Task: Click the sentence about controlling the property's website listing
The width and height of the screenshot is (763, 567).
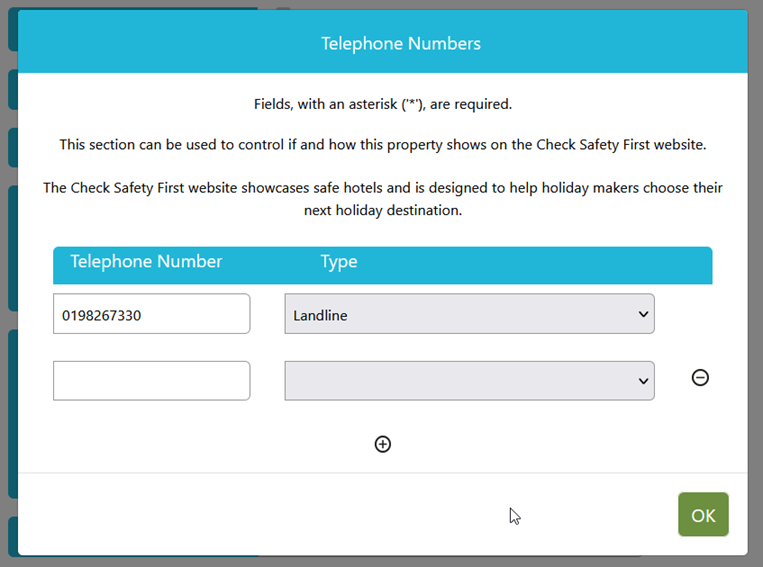Action: tap(382, 145)
